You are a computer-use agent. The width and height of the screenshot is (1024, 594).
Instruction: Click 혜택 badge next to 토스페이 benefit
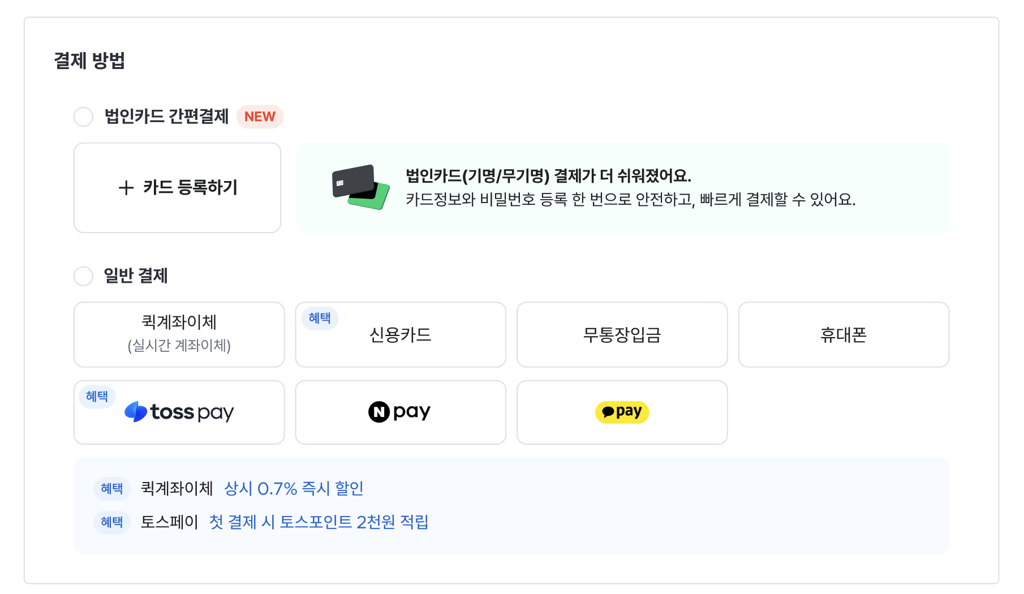click(x=112, y=522)
